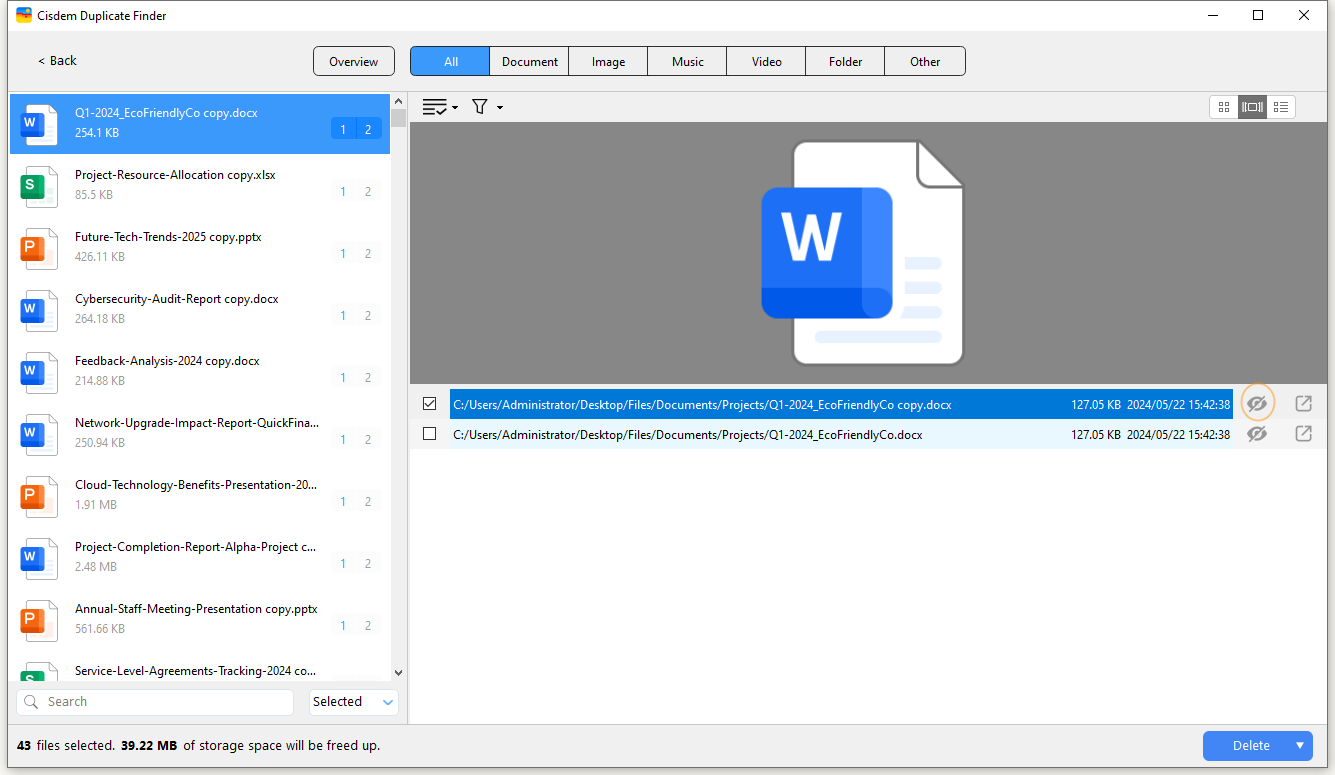Click the selection rules list icon
The width and height of the screenshot is (1335, 775).
(434, 107)
